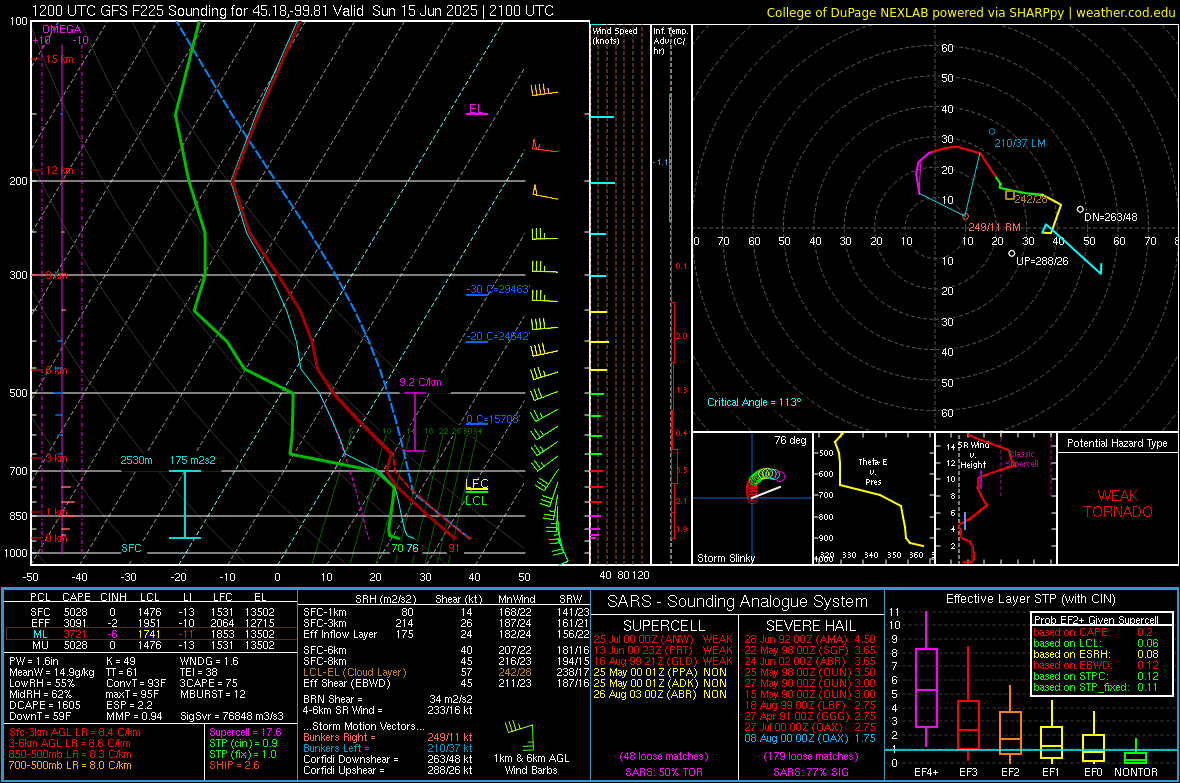Viewport: 1180px width, 783px height.
Task: Click the SR Wind v. Height label
Action: [973, 455]
